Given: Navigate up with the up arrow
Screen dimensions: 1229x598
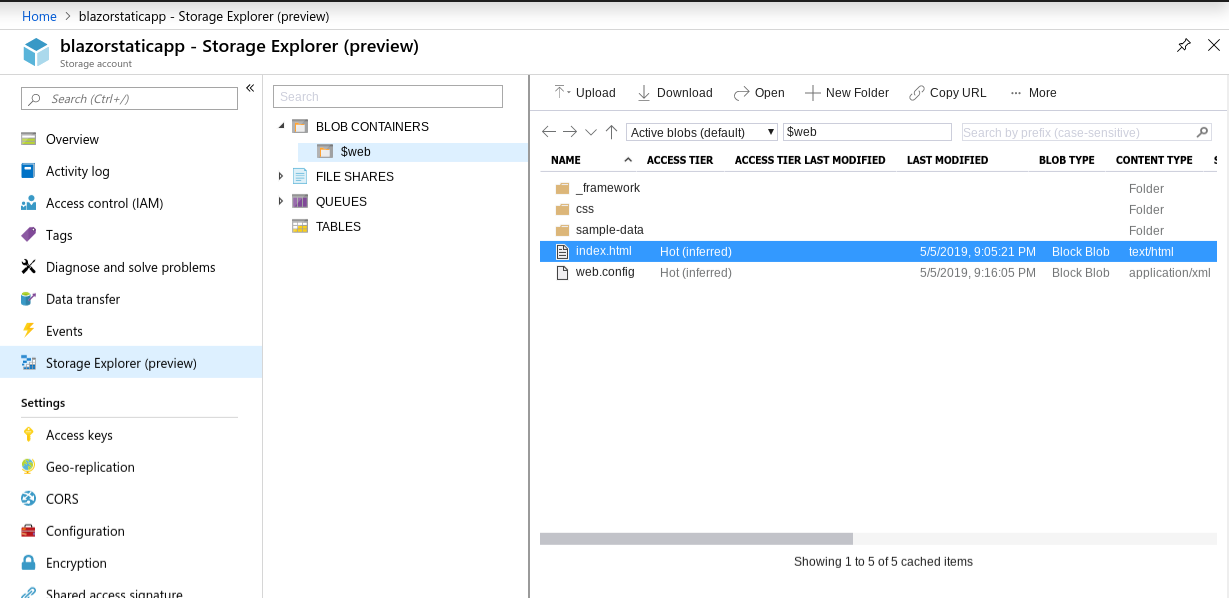Looking at the screenshot, I should pyautogui.click(x=611, y=132).
